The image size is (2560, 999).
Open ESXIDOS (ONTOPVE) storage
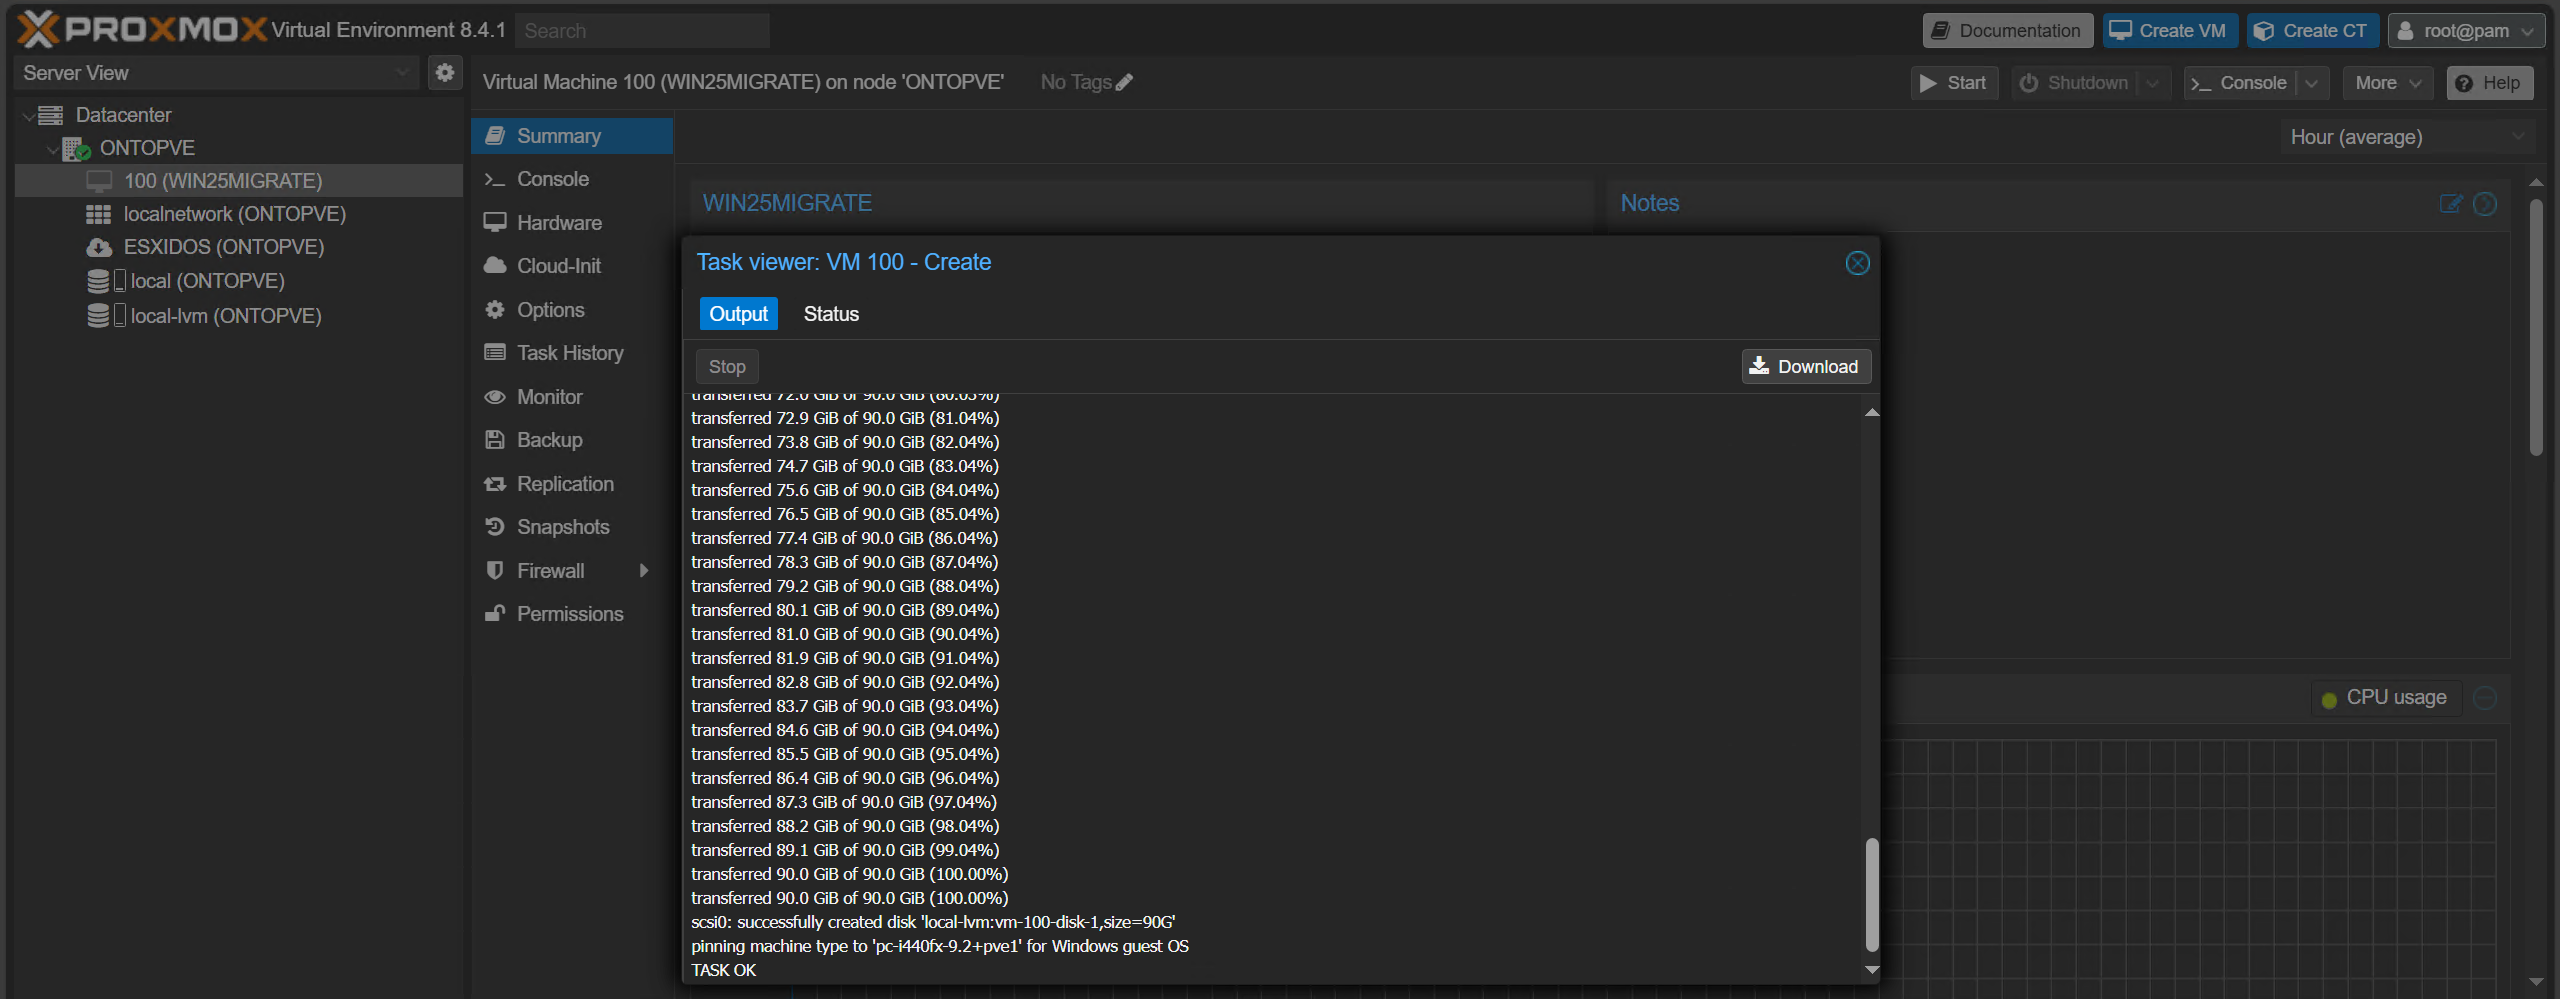223,247
